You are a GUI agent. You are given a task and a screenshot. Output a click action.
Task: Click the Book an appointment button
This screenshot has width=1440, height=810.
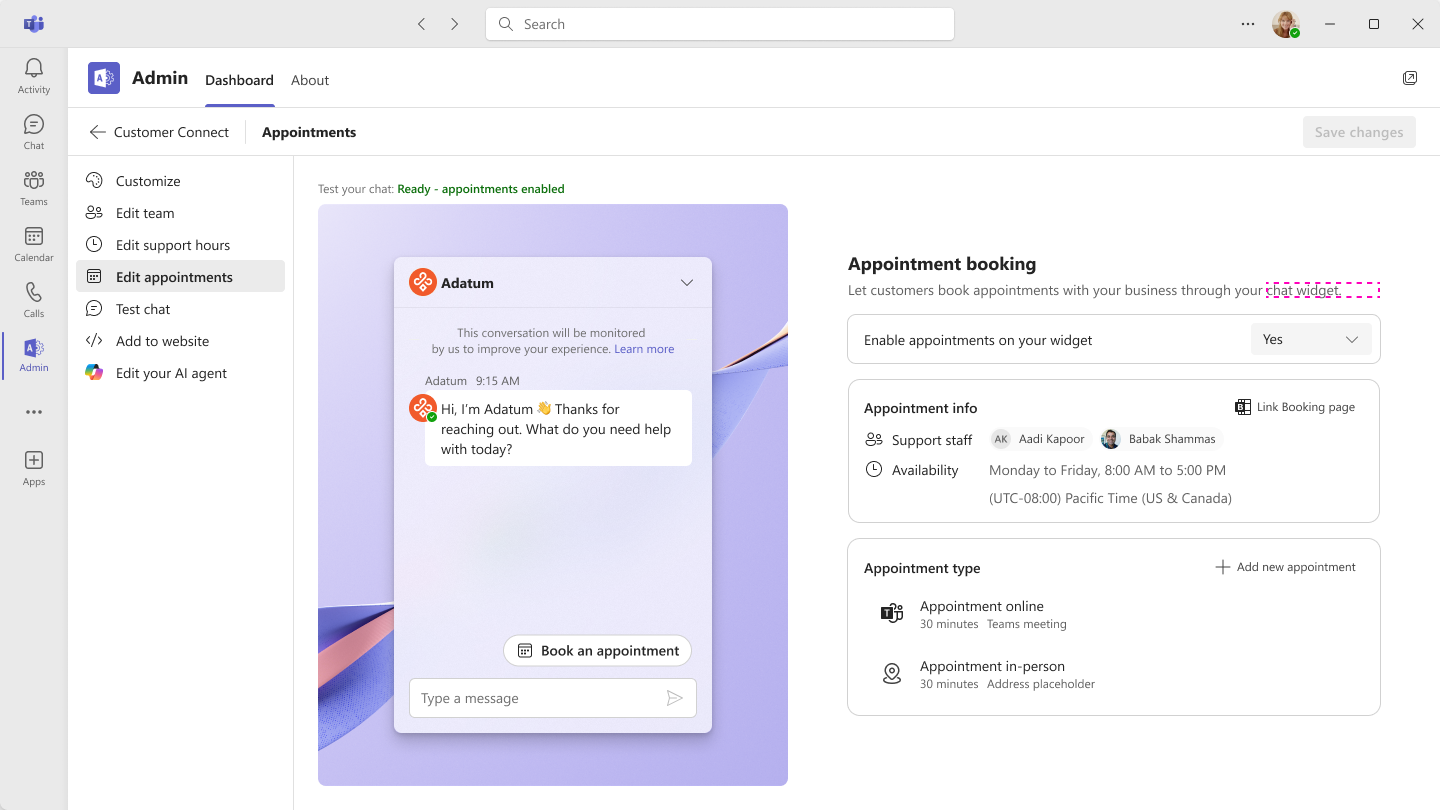[597, 651]
